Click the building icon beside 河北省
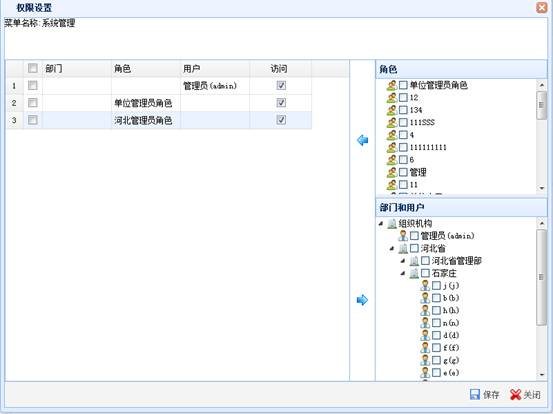Image resolution: width=553 pixels, height=414 pixels. 403,248
